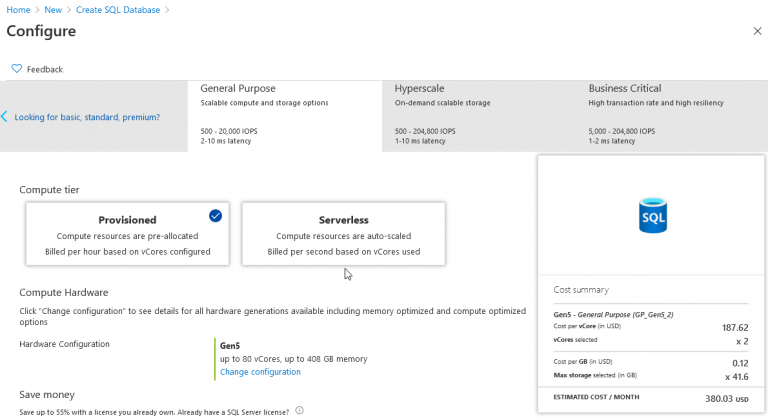Navigate to Create SQL Database breadcrumb
Viewport: 768px width, 418px height.
coord(118,9)
